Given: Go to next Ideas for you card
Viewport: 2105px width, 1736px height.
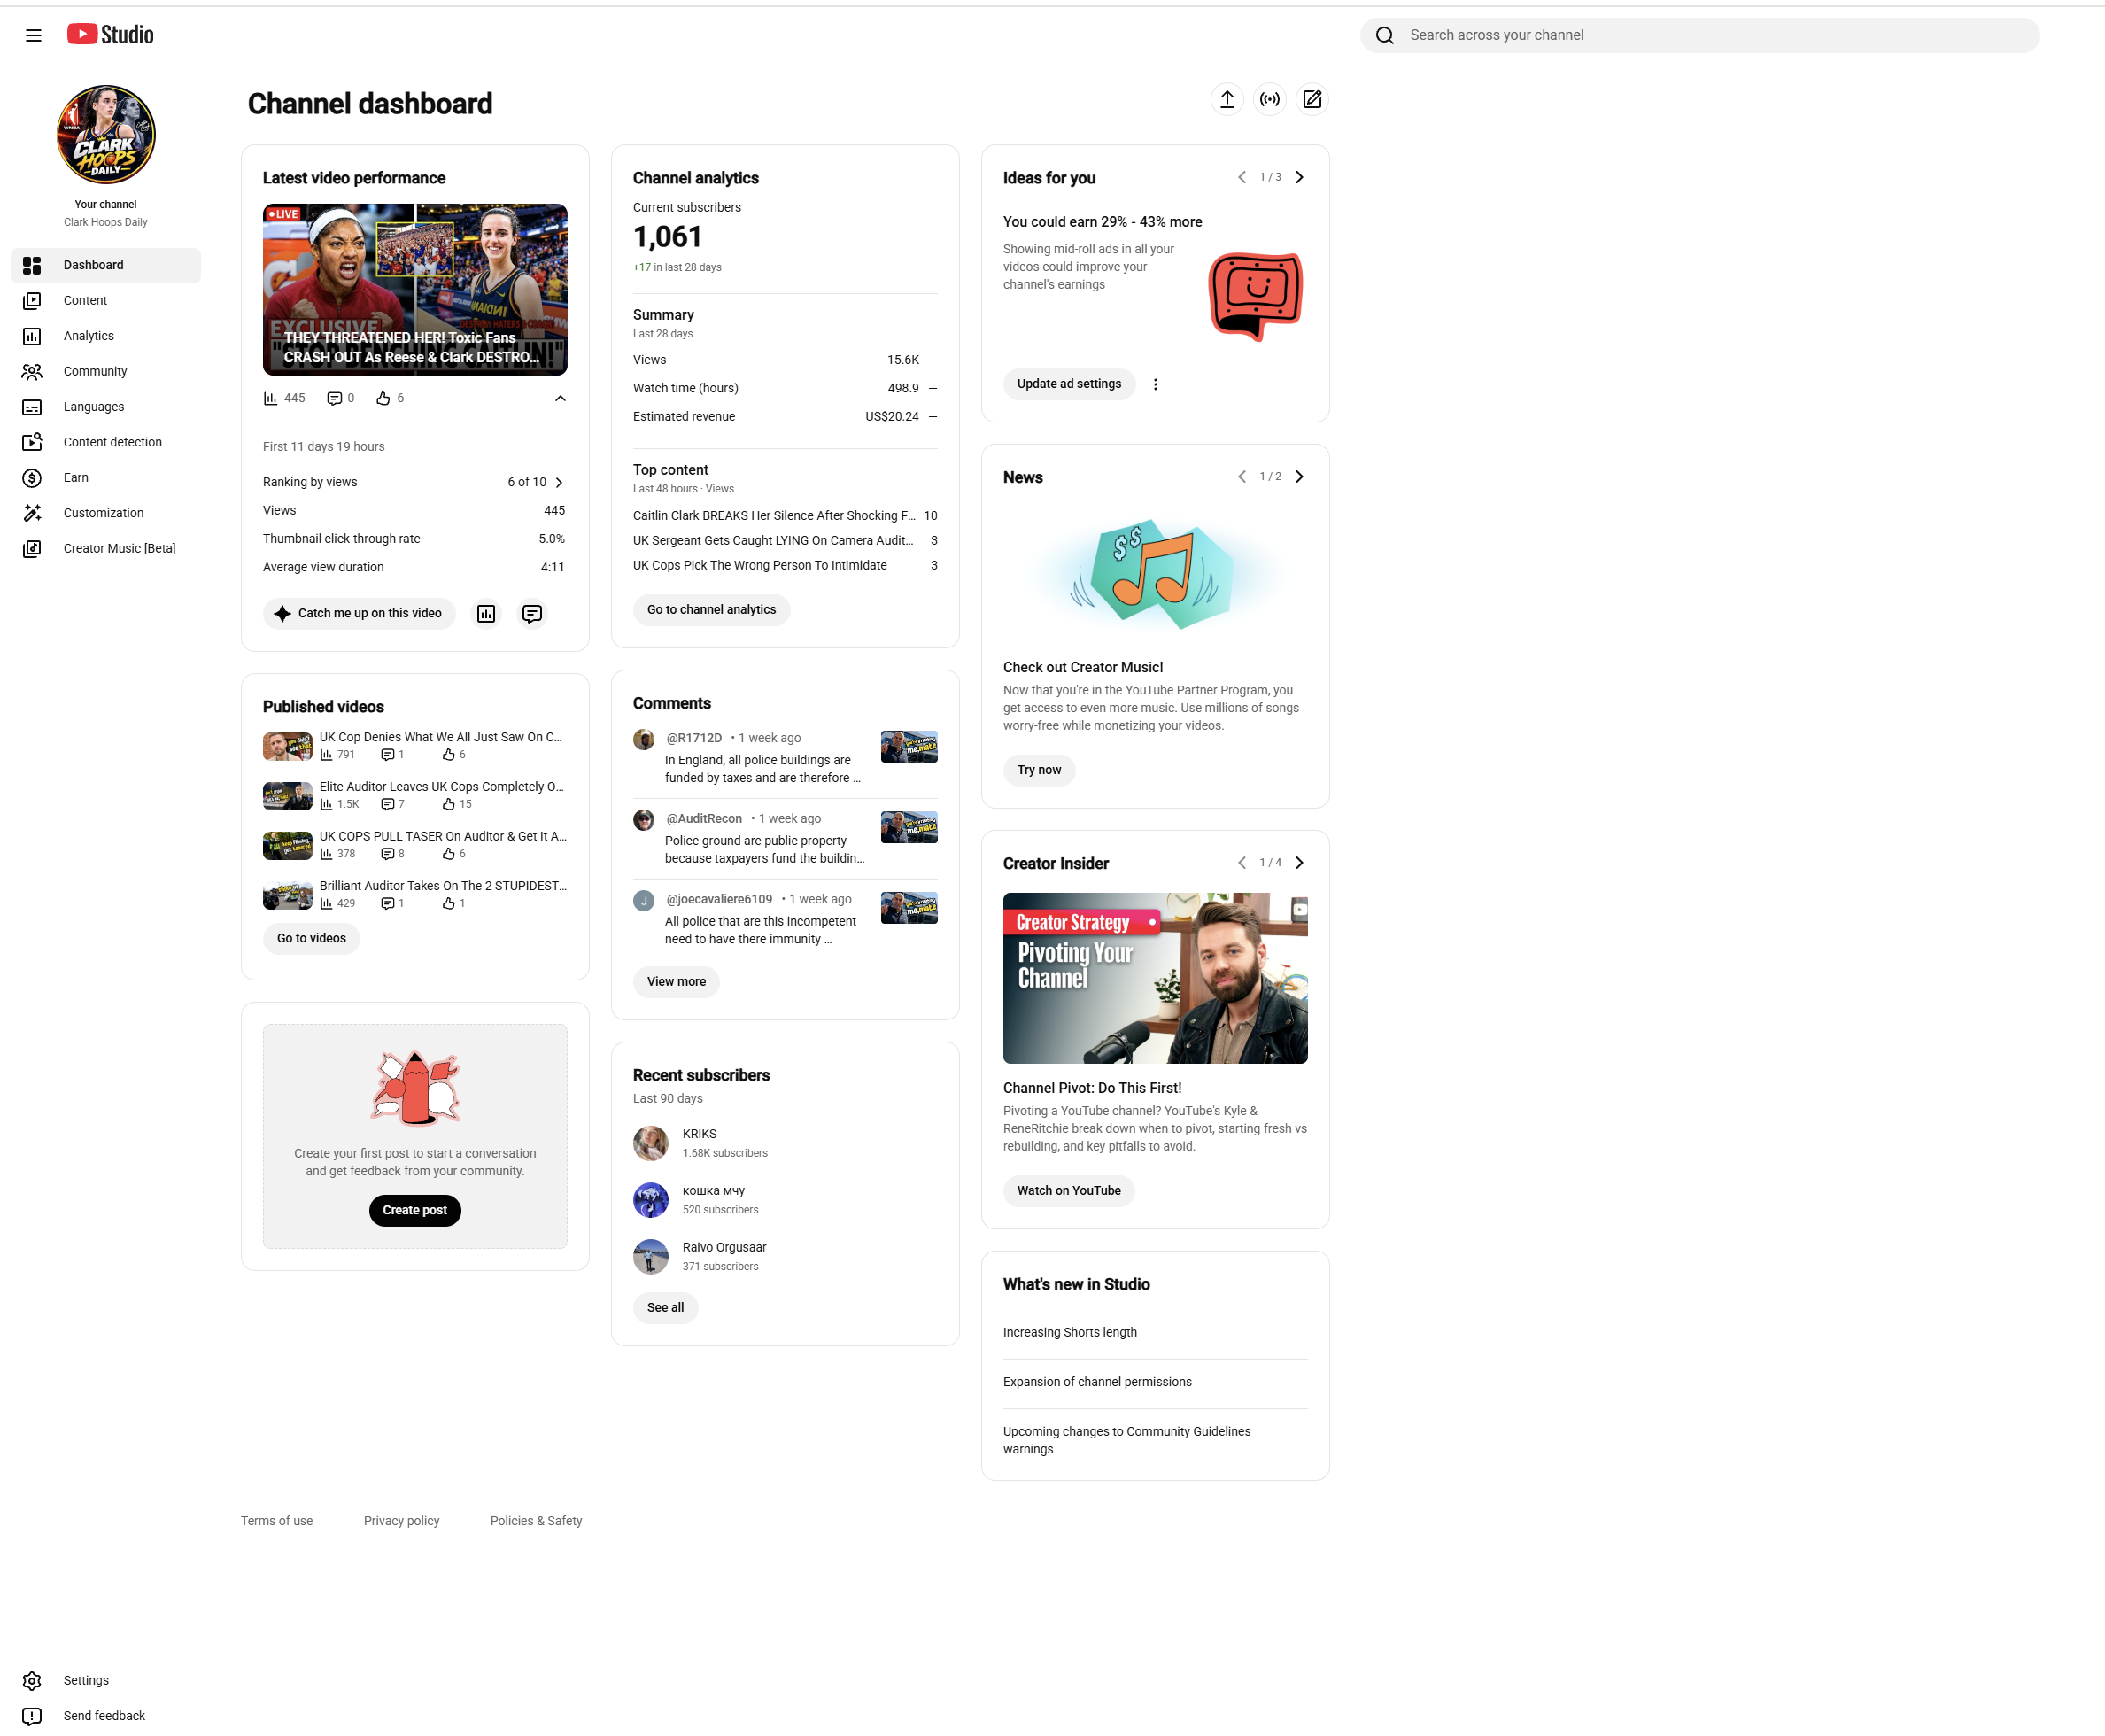Looking at the screenshot, I should (x=1299, y=177).
